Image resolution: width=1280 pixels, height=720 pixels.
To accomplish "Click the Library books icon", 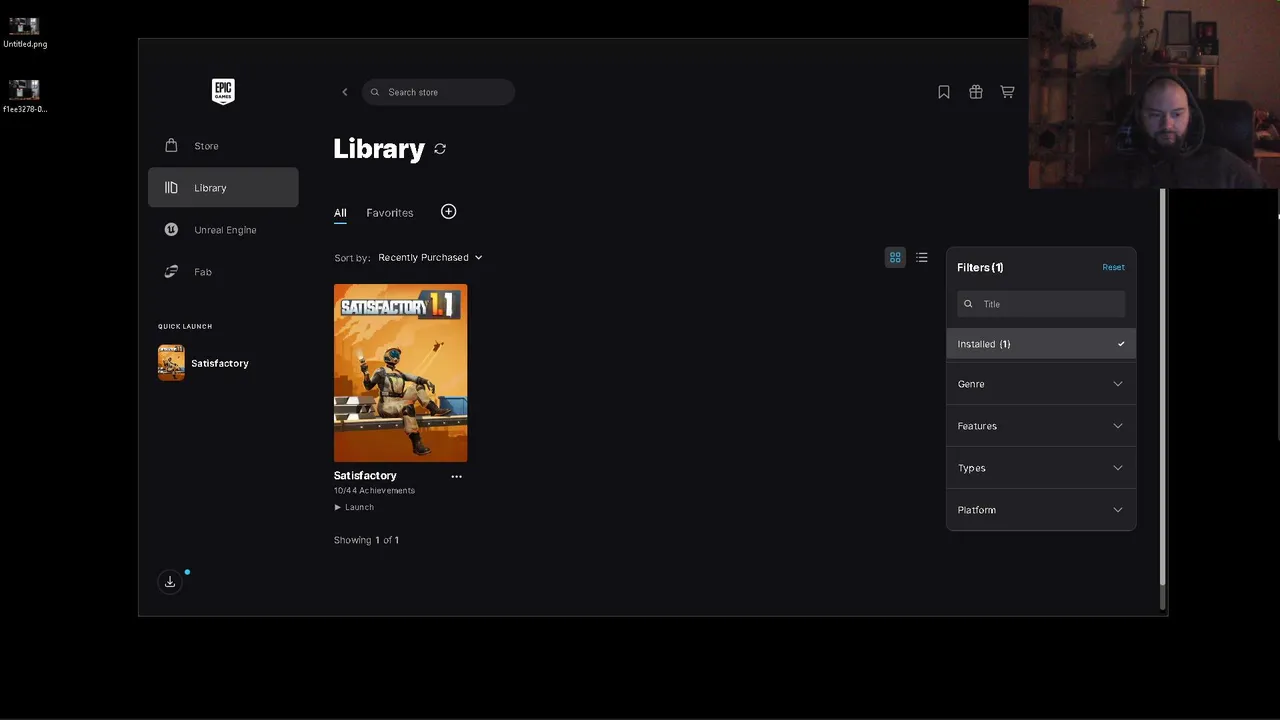I will coord(171,188).
